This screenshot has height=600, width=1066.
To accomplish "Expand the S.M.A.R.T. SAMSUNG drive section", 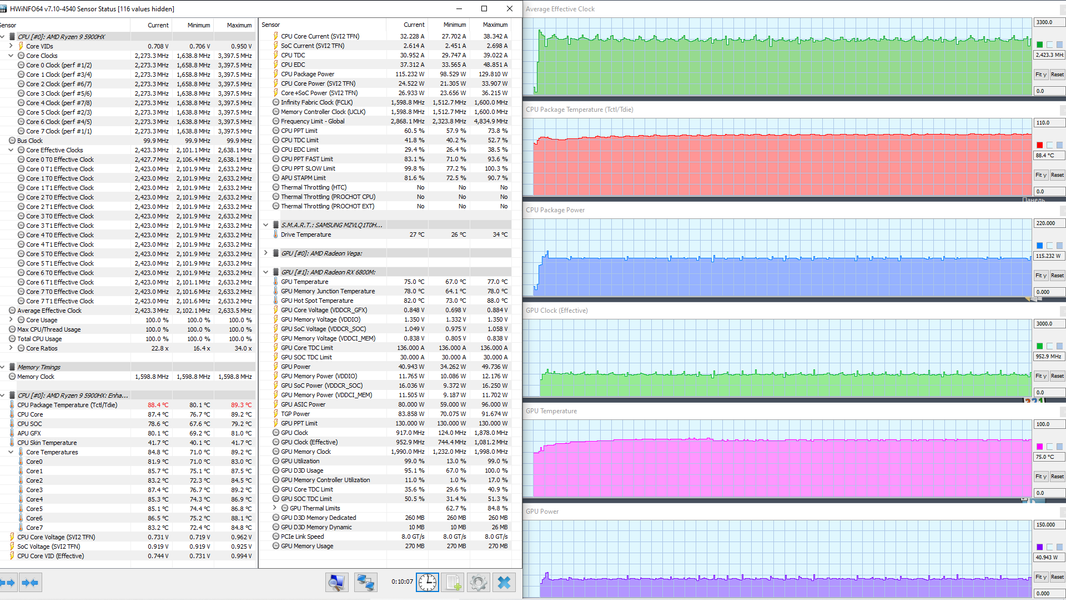I will [x=266, y=225].
